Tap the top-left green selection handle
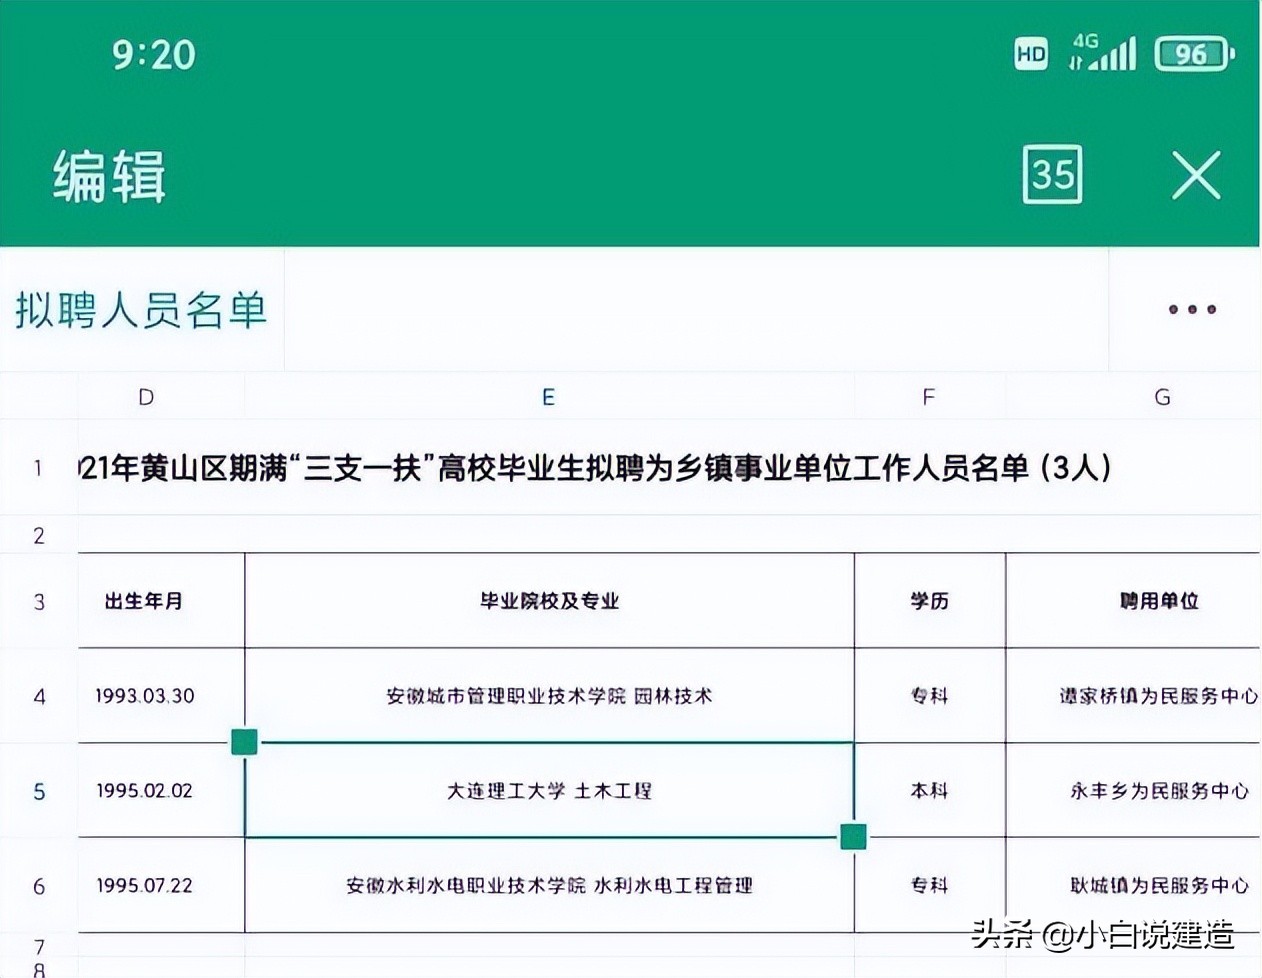 point(244,742)
